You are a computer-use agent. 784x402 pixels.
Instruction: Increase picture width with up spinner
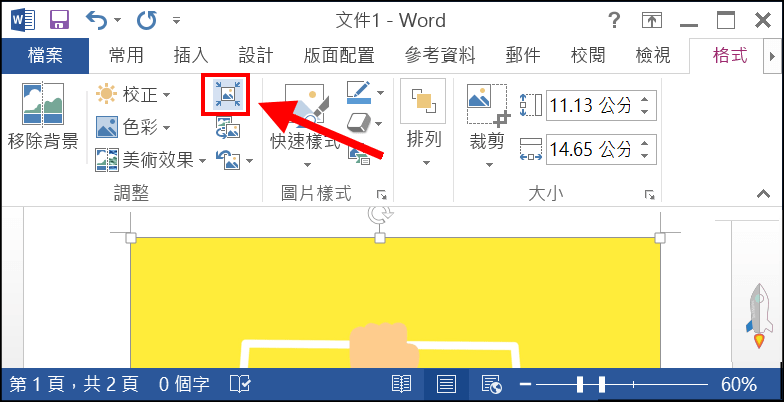coord(644,142)
